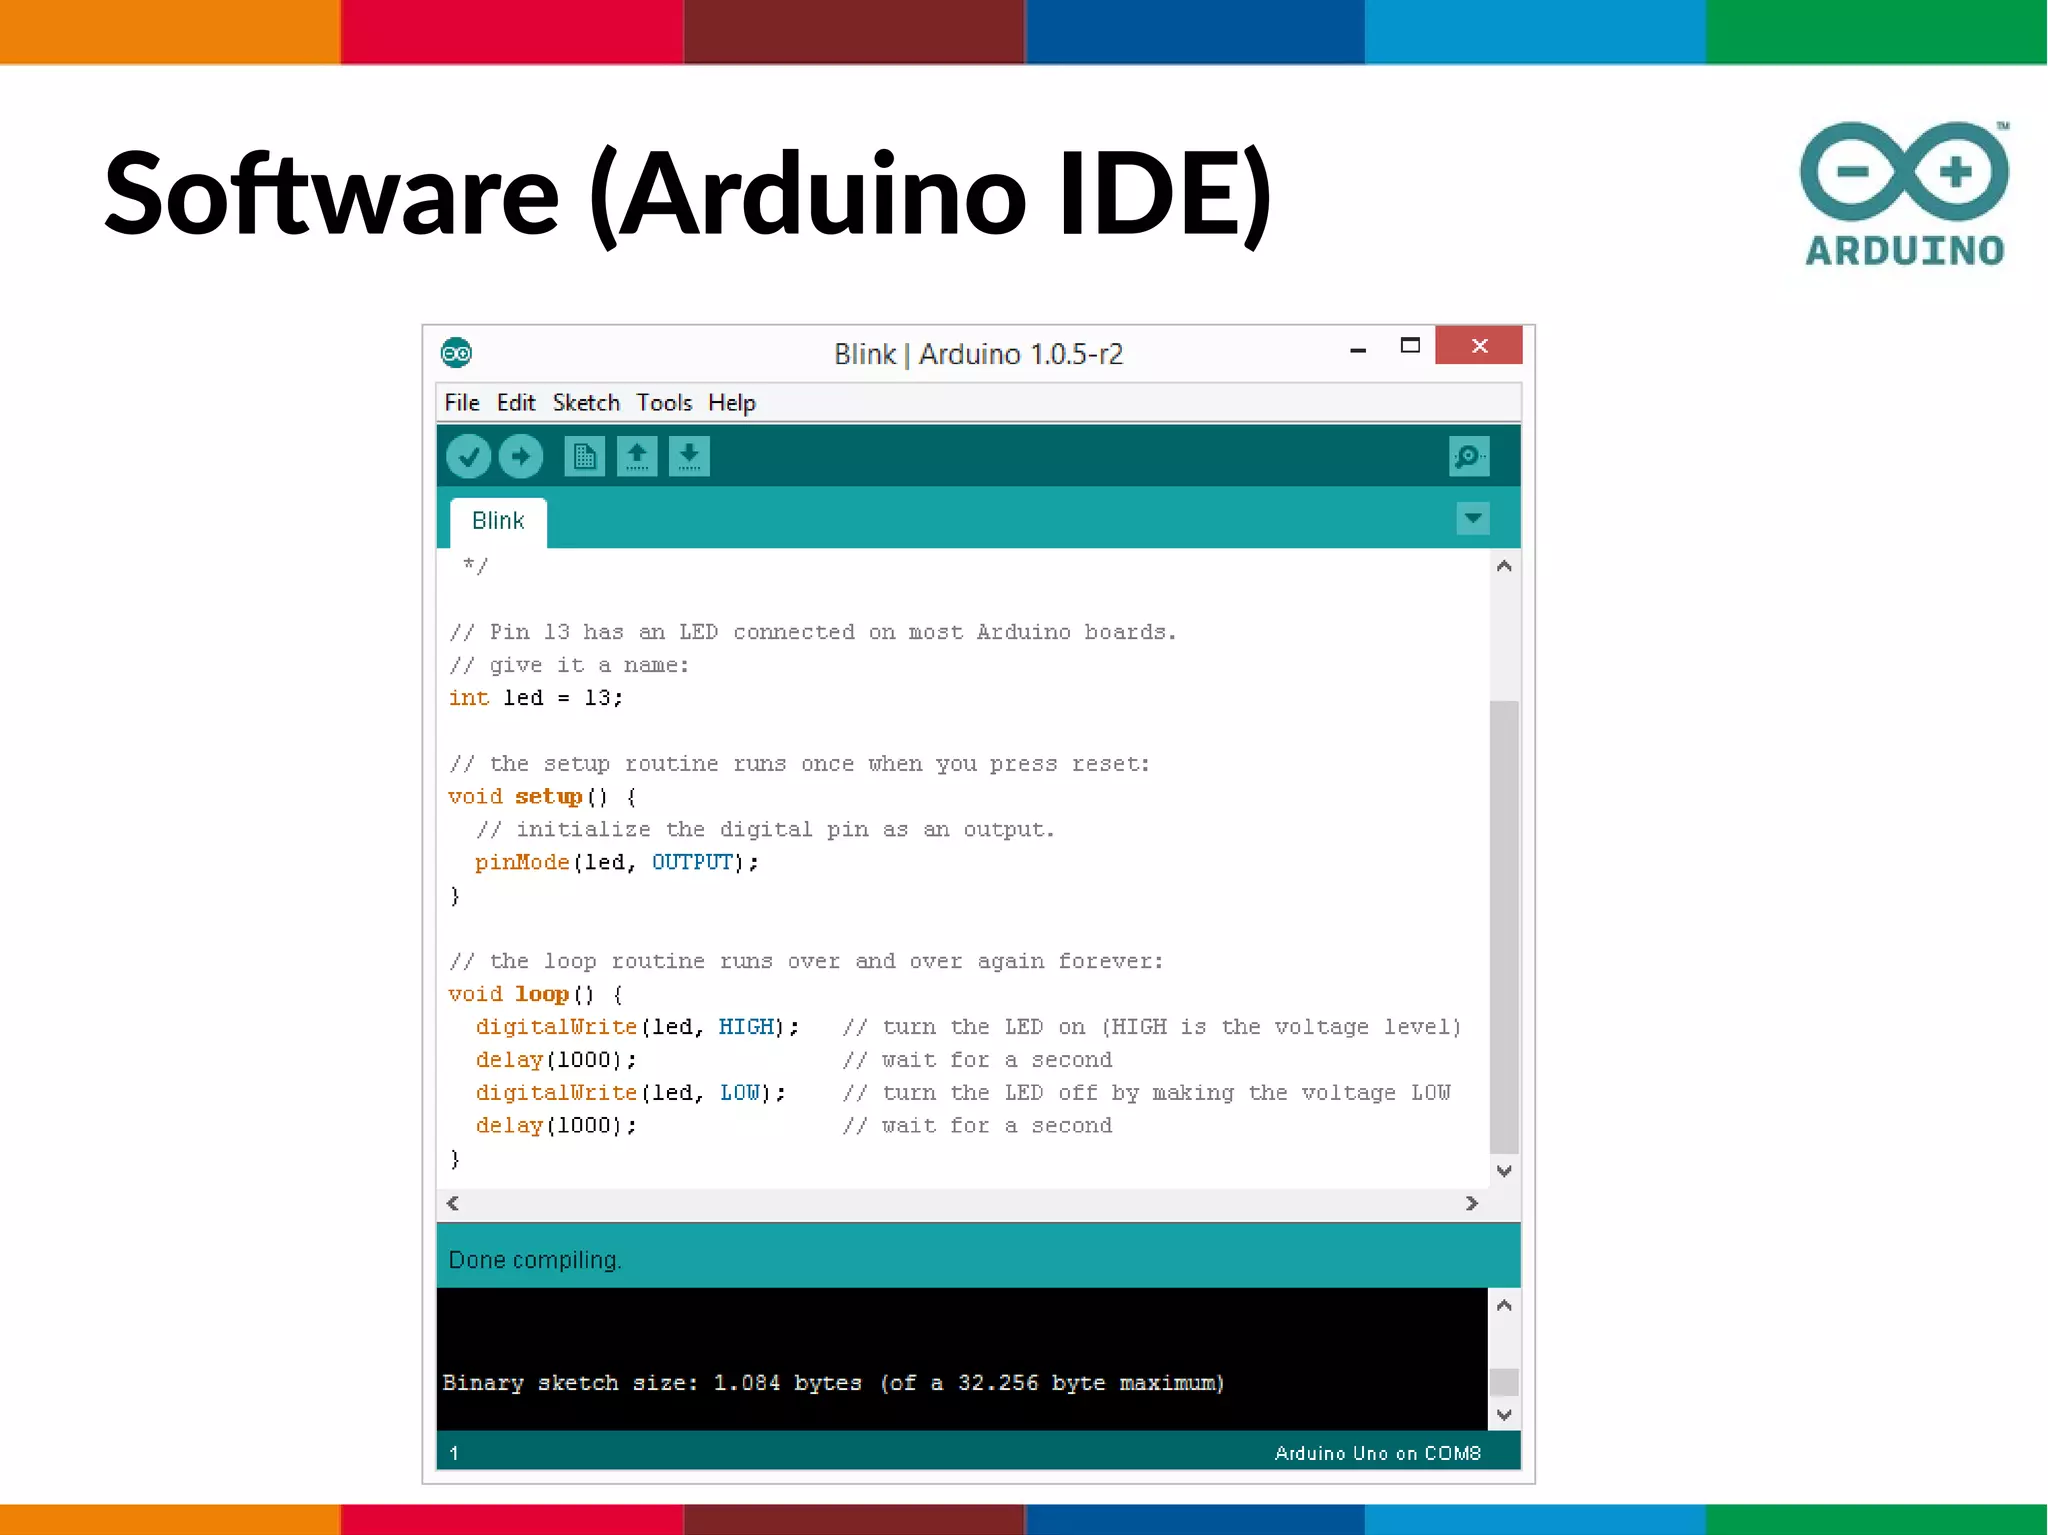Screen dimensions: 2048x1535
Task: Click the editor vertical scrollbar thumb
Action: (1504, 927)
